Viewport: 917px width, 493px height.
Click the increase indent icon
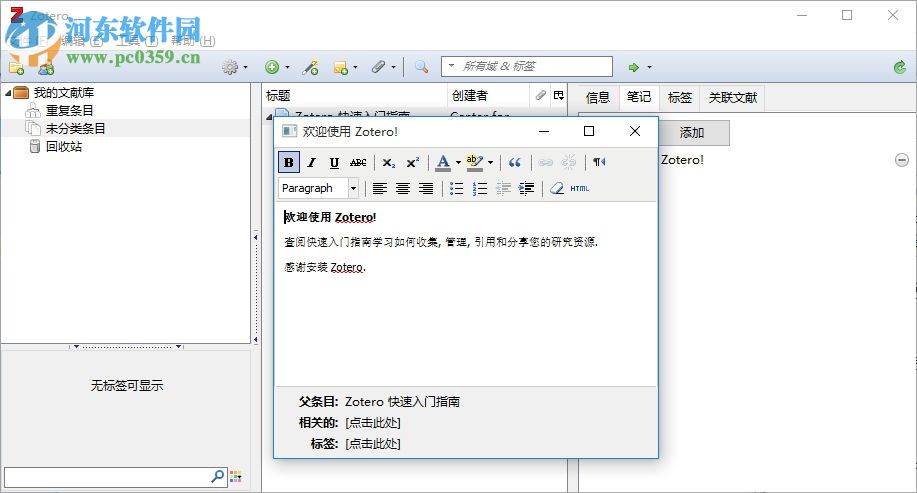[x=526, y=188]
